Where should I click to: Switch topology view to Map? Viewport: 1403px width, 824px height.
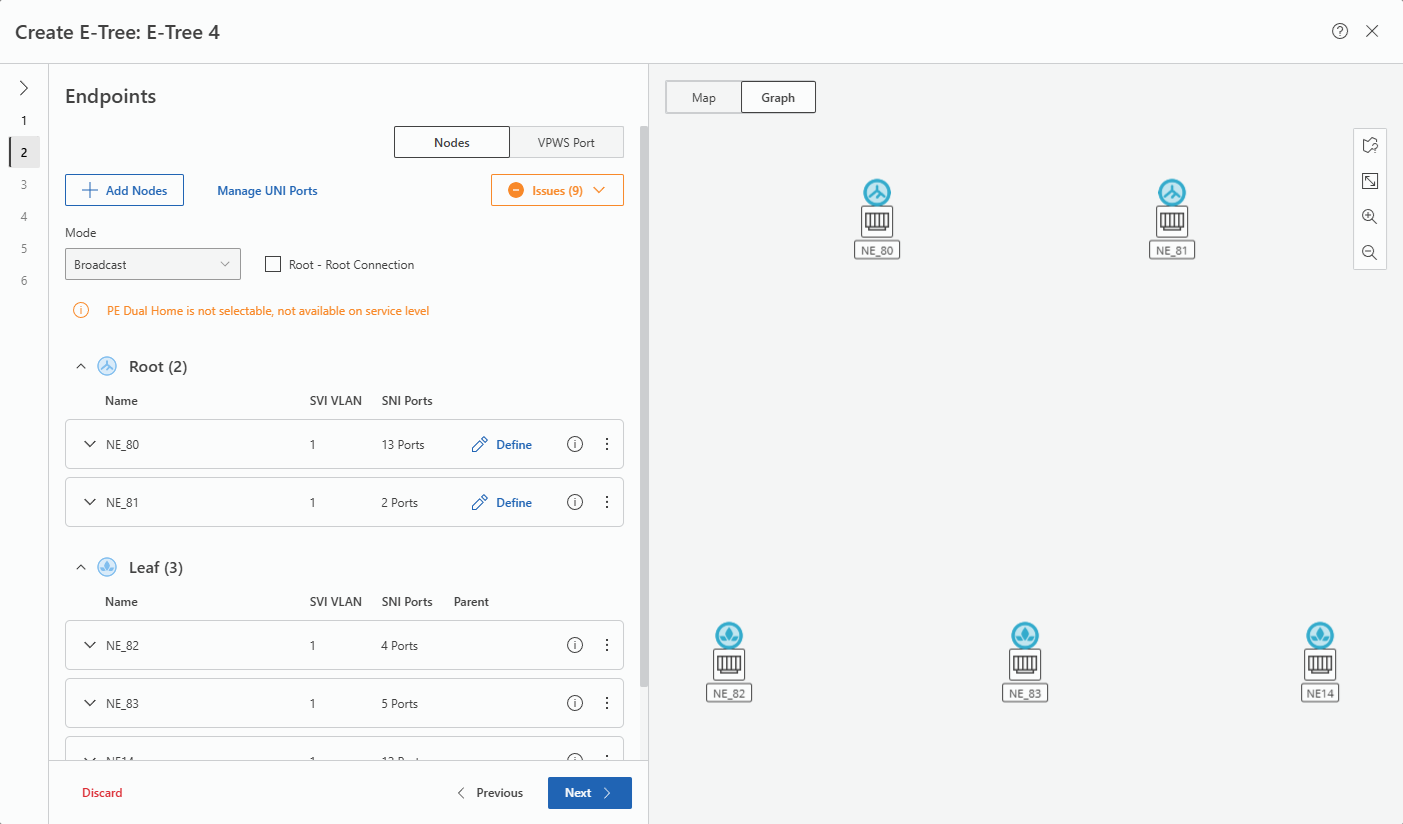704,98
